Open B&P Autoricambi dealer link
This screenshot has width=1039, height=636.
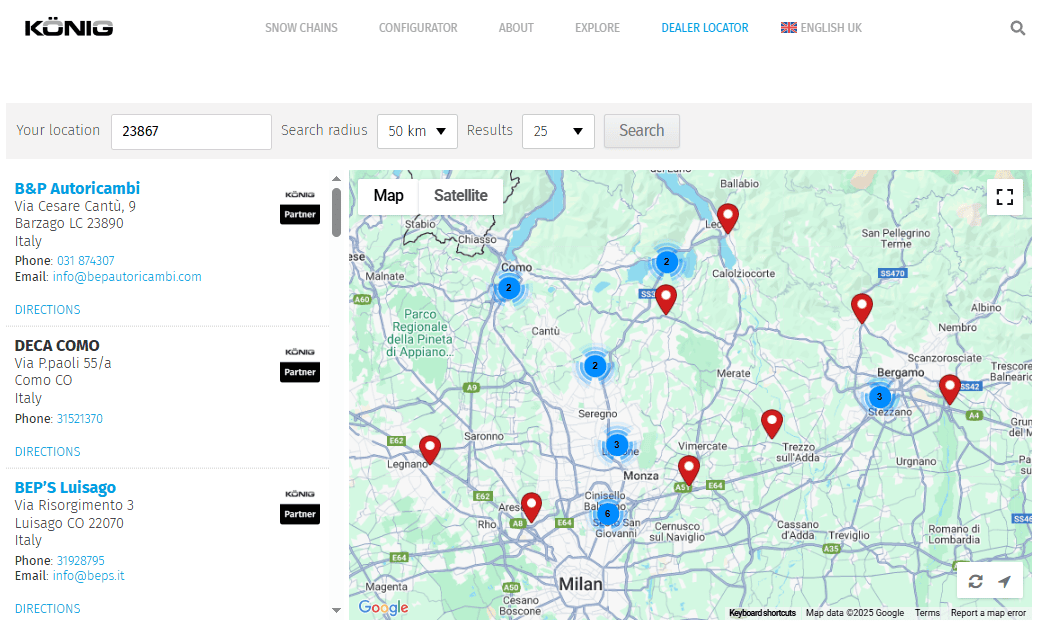(x=78, y=188)
